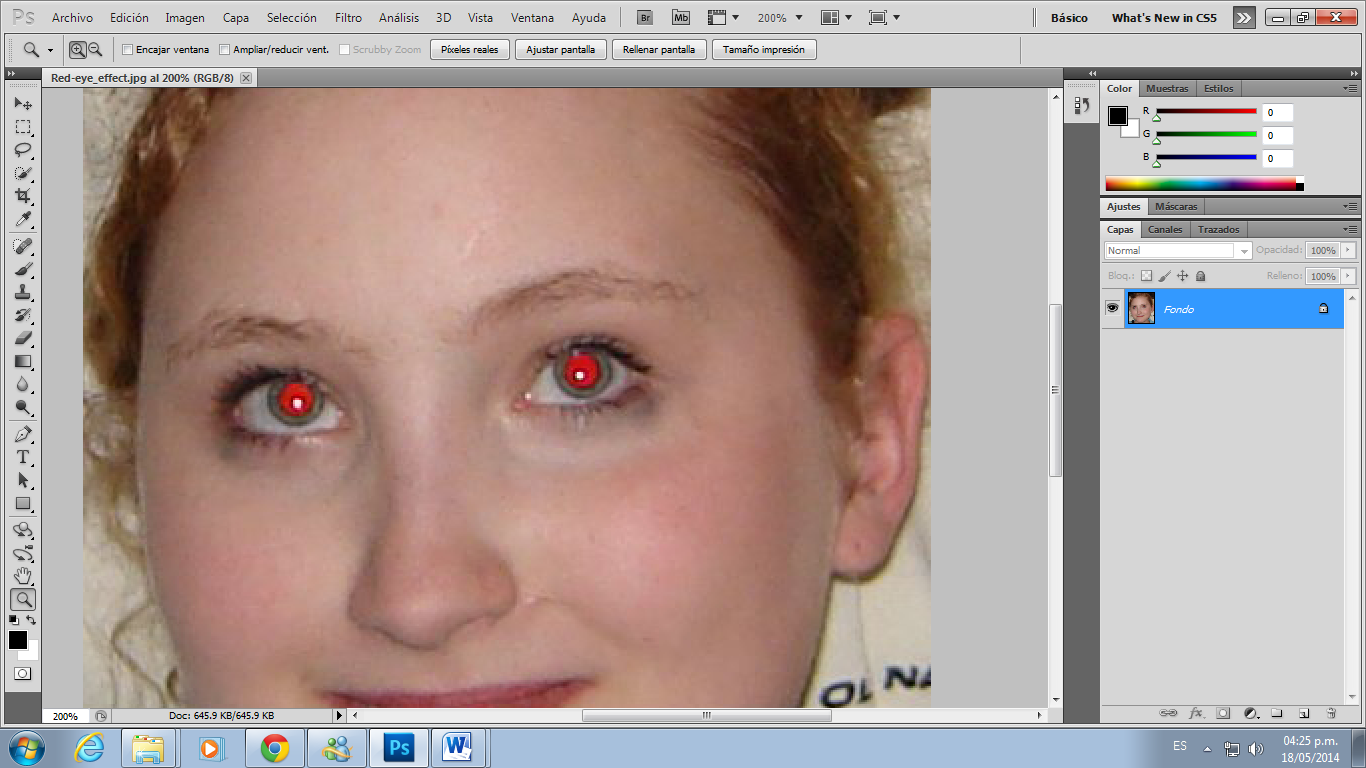
Task: Select the 3D Object Rotate tool
Action: pos(23,530)
